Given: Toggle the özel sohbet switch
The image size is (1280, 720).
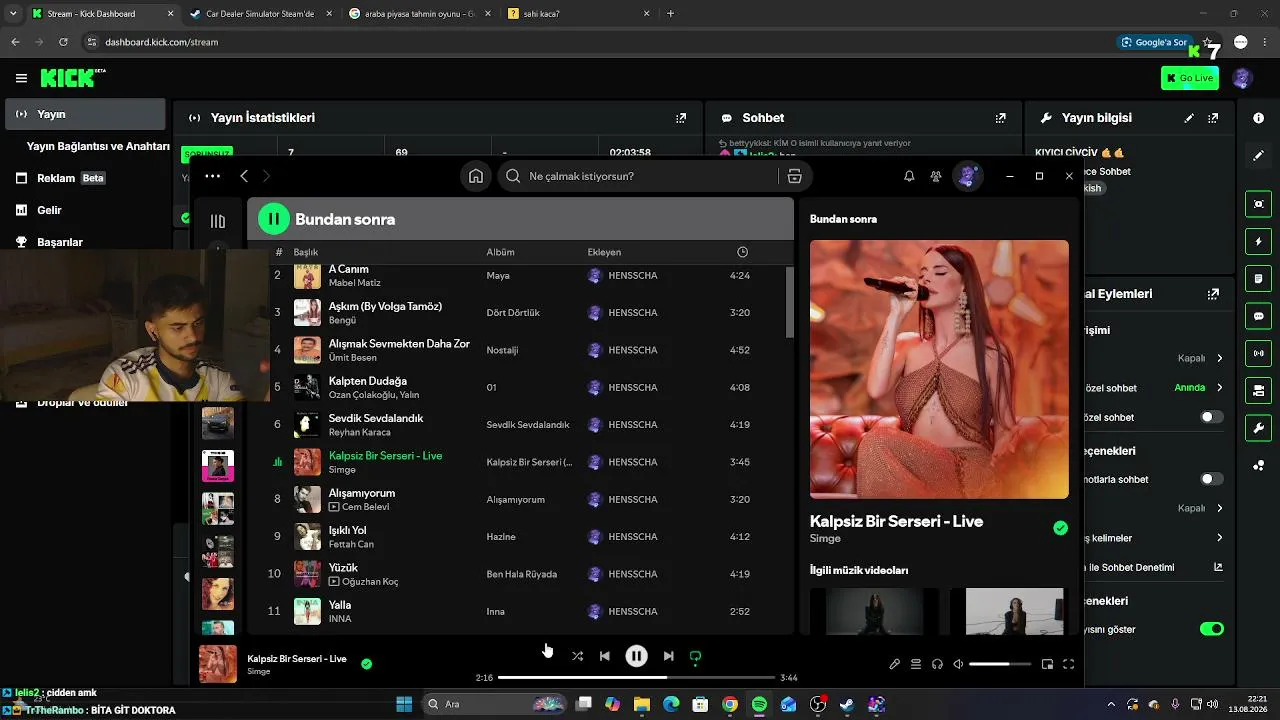Looking at the screenshot, I should point(1211,417).
